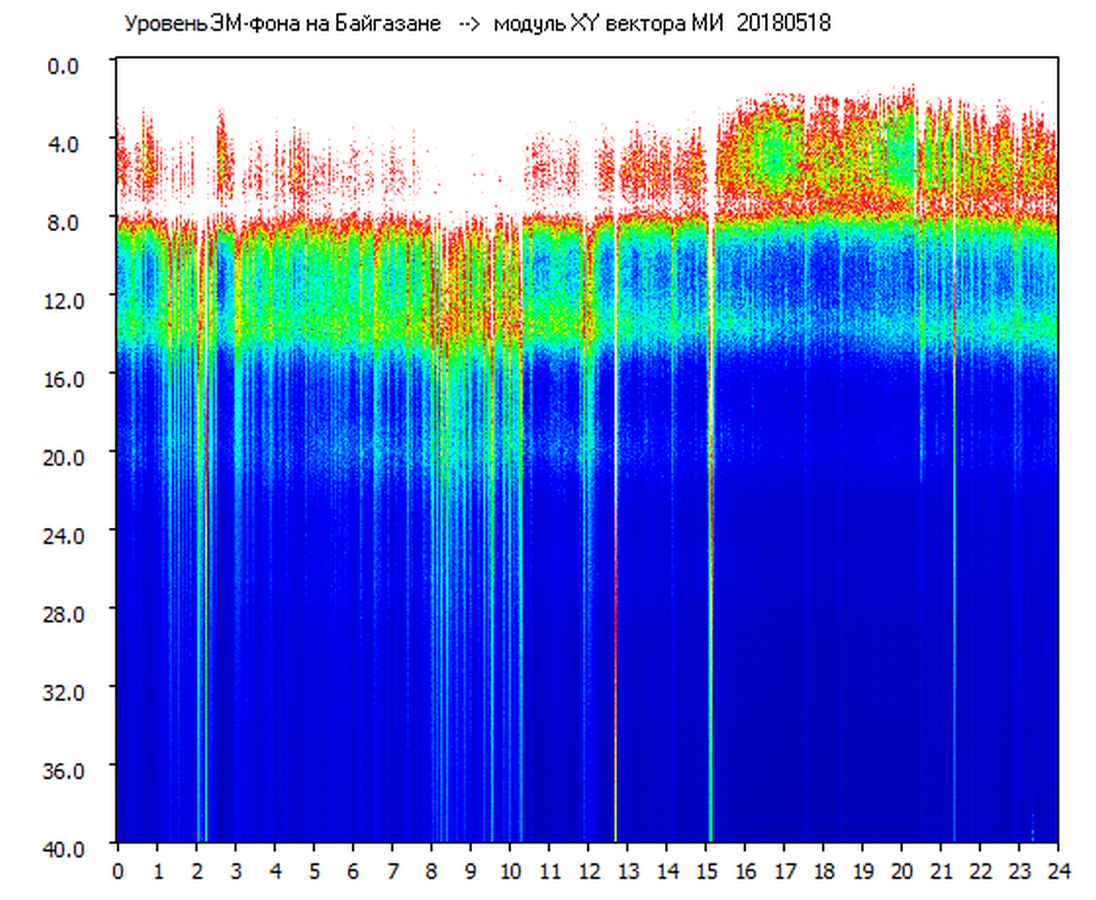The width and height of the screenshot is (1096, 900).
Task: Select hour 6 on the time axis
Action: pos(353,871)
